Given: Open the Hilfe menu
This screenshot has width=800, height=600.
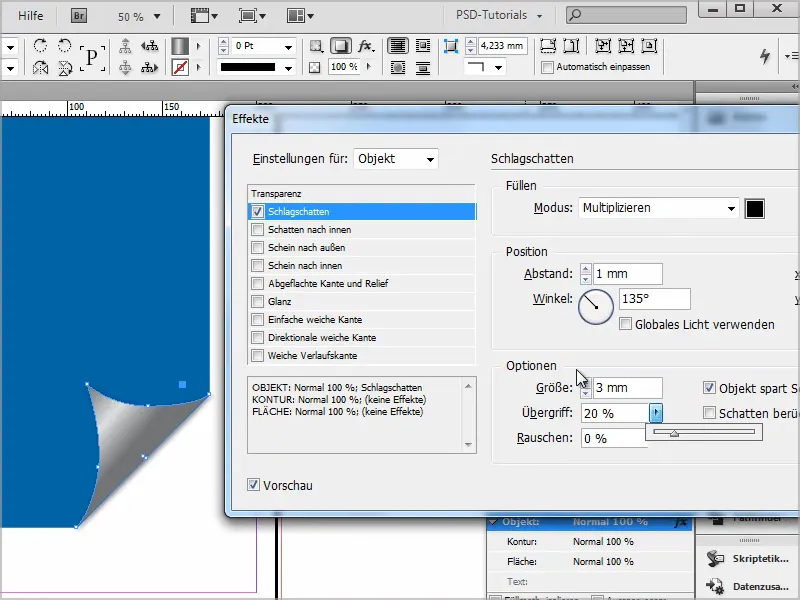Looking at the screenshot, I should tap(31, 16).
